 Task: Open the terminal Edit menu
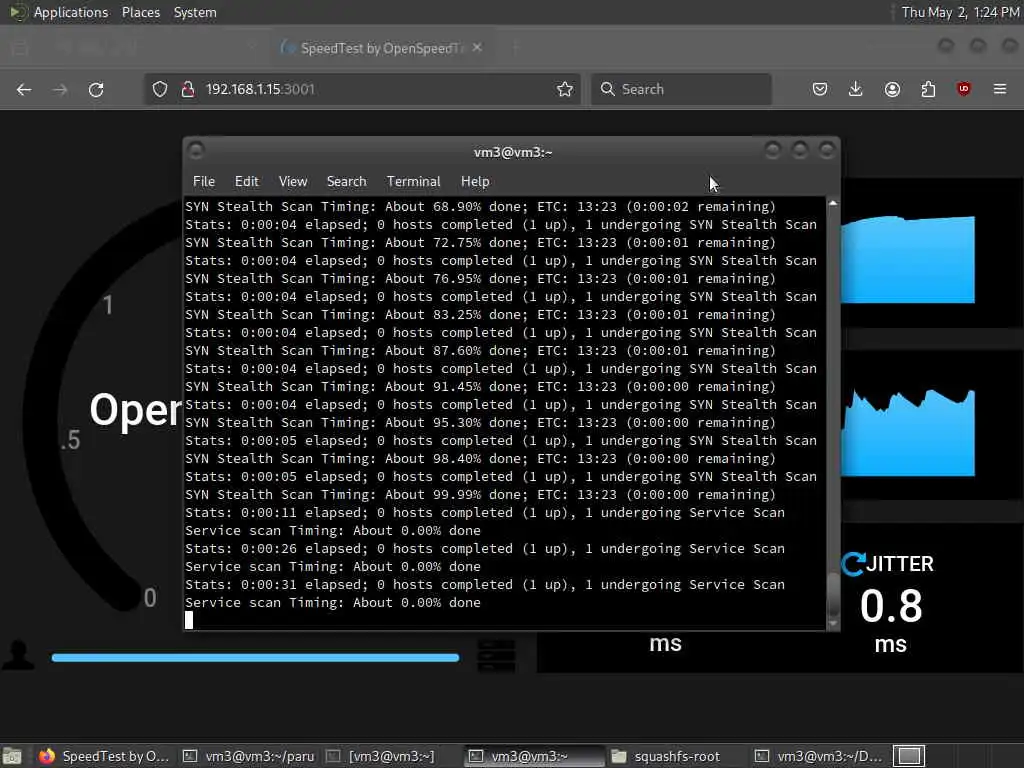coord(247,182)
